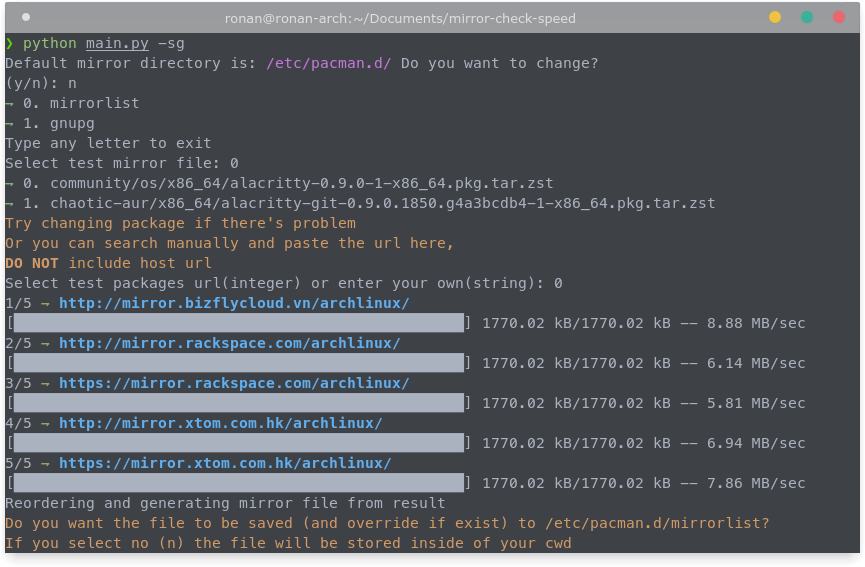The image size is (865, 567).
Task: Click the progress bar showing 5.81 MB/sec
Action: pos(238,403)
